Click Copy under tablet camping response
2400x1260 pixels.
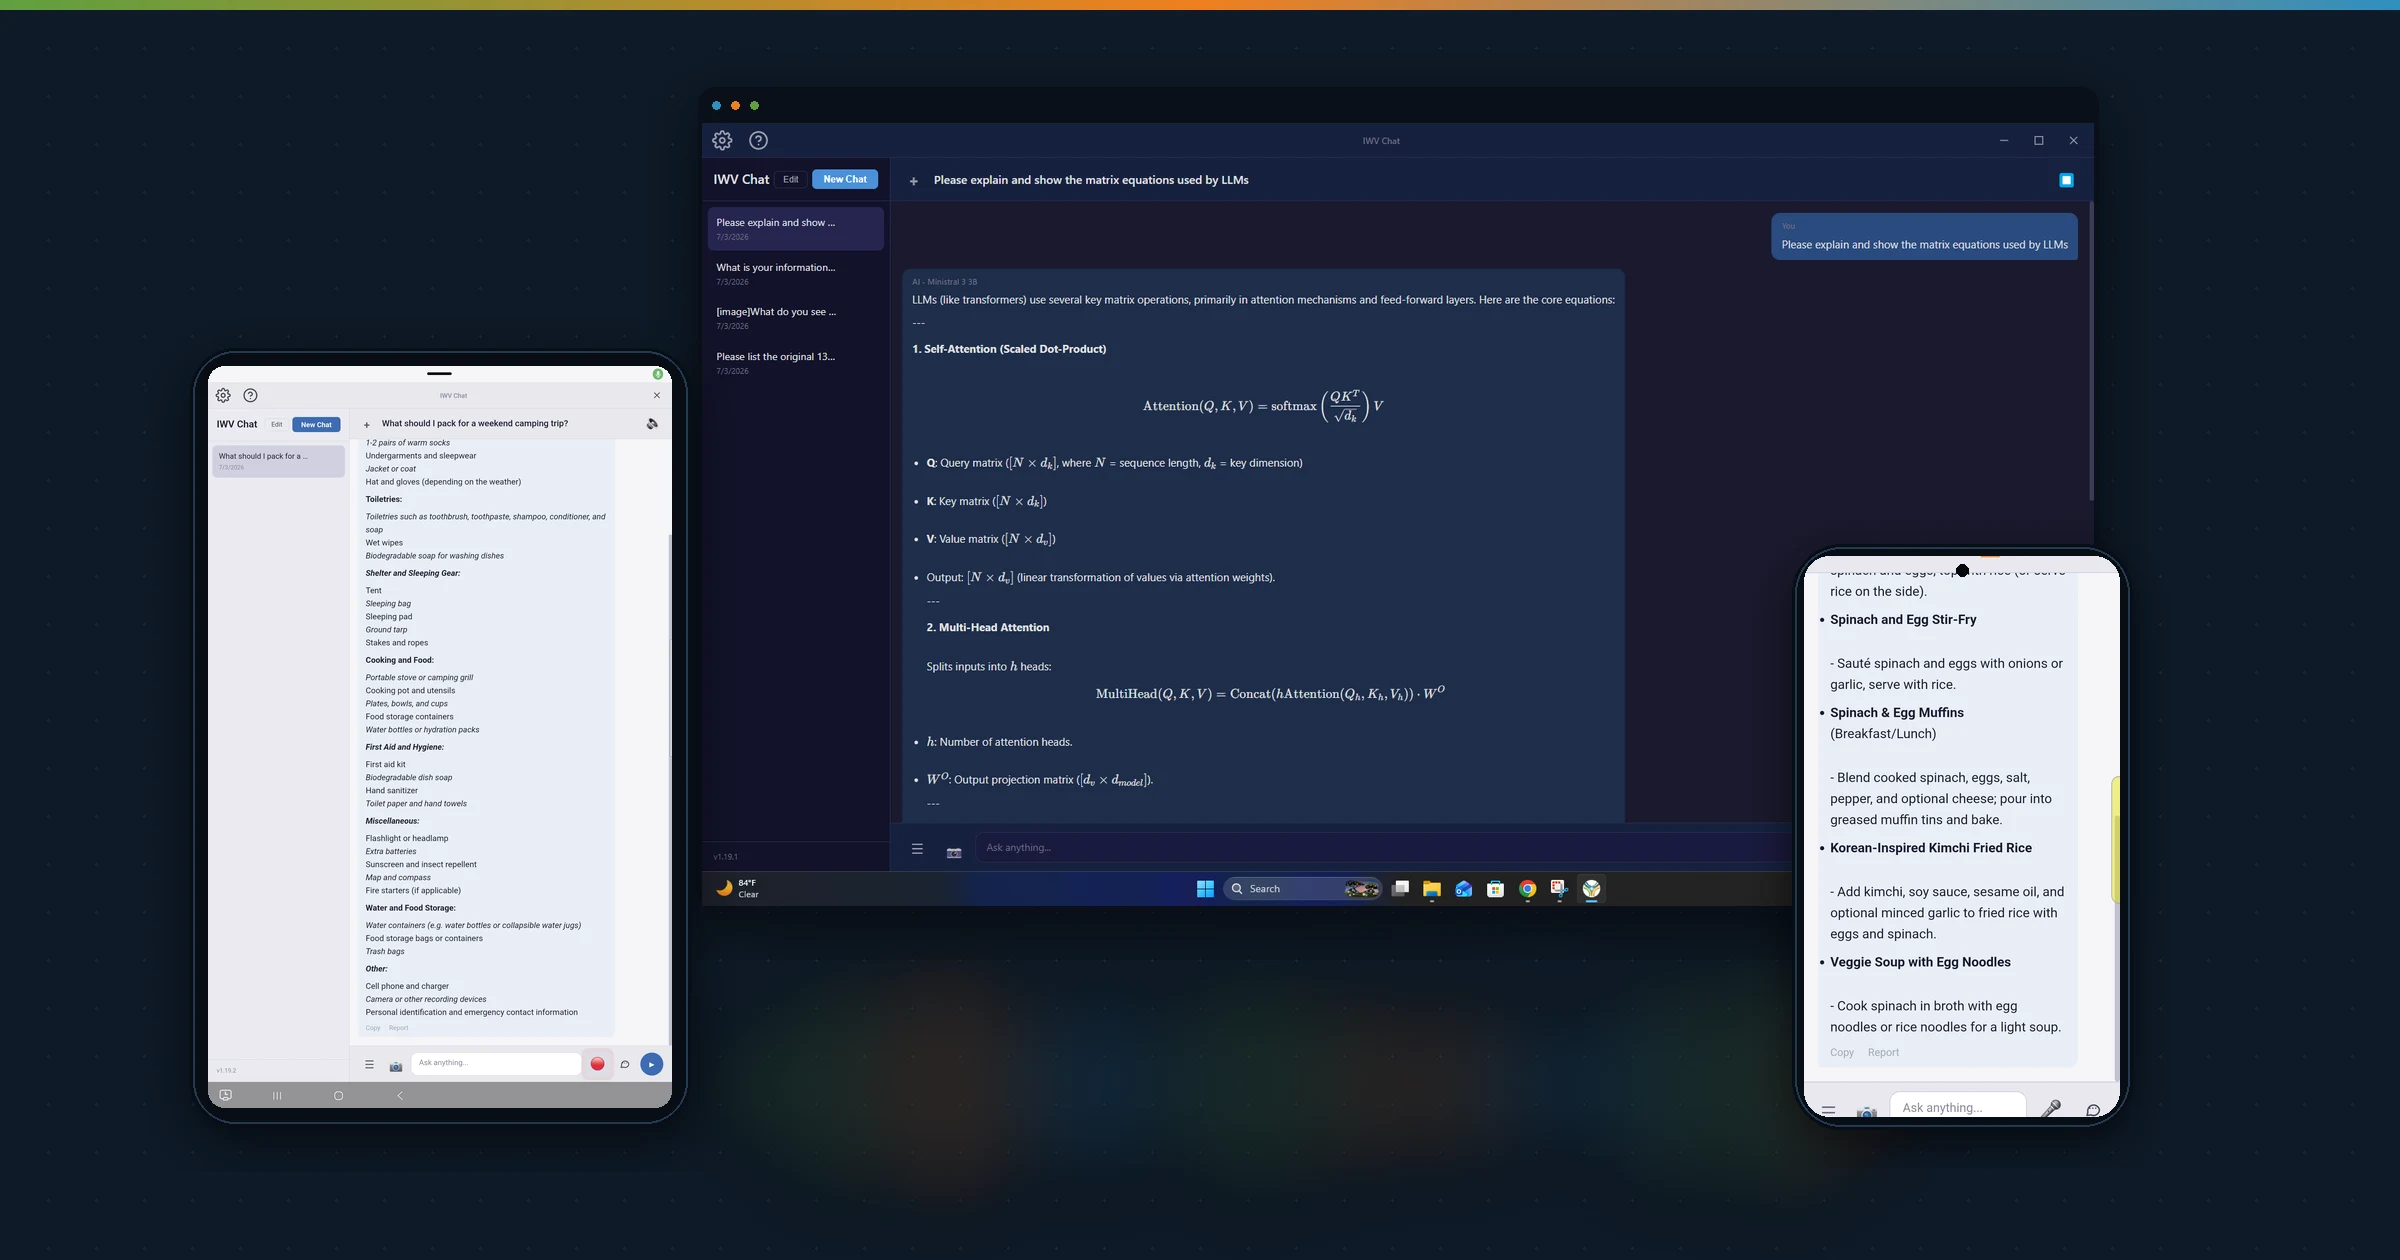pyautogui.click(x=373, y=1028)
